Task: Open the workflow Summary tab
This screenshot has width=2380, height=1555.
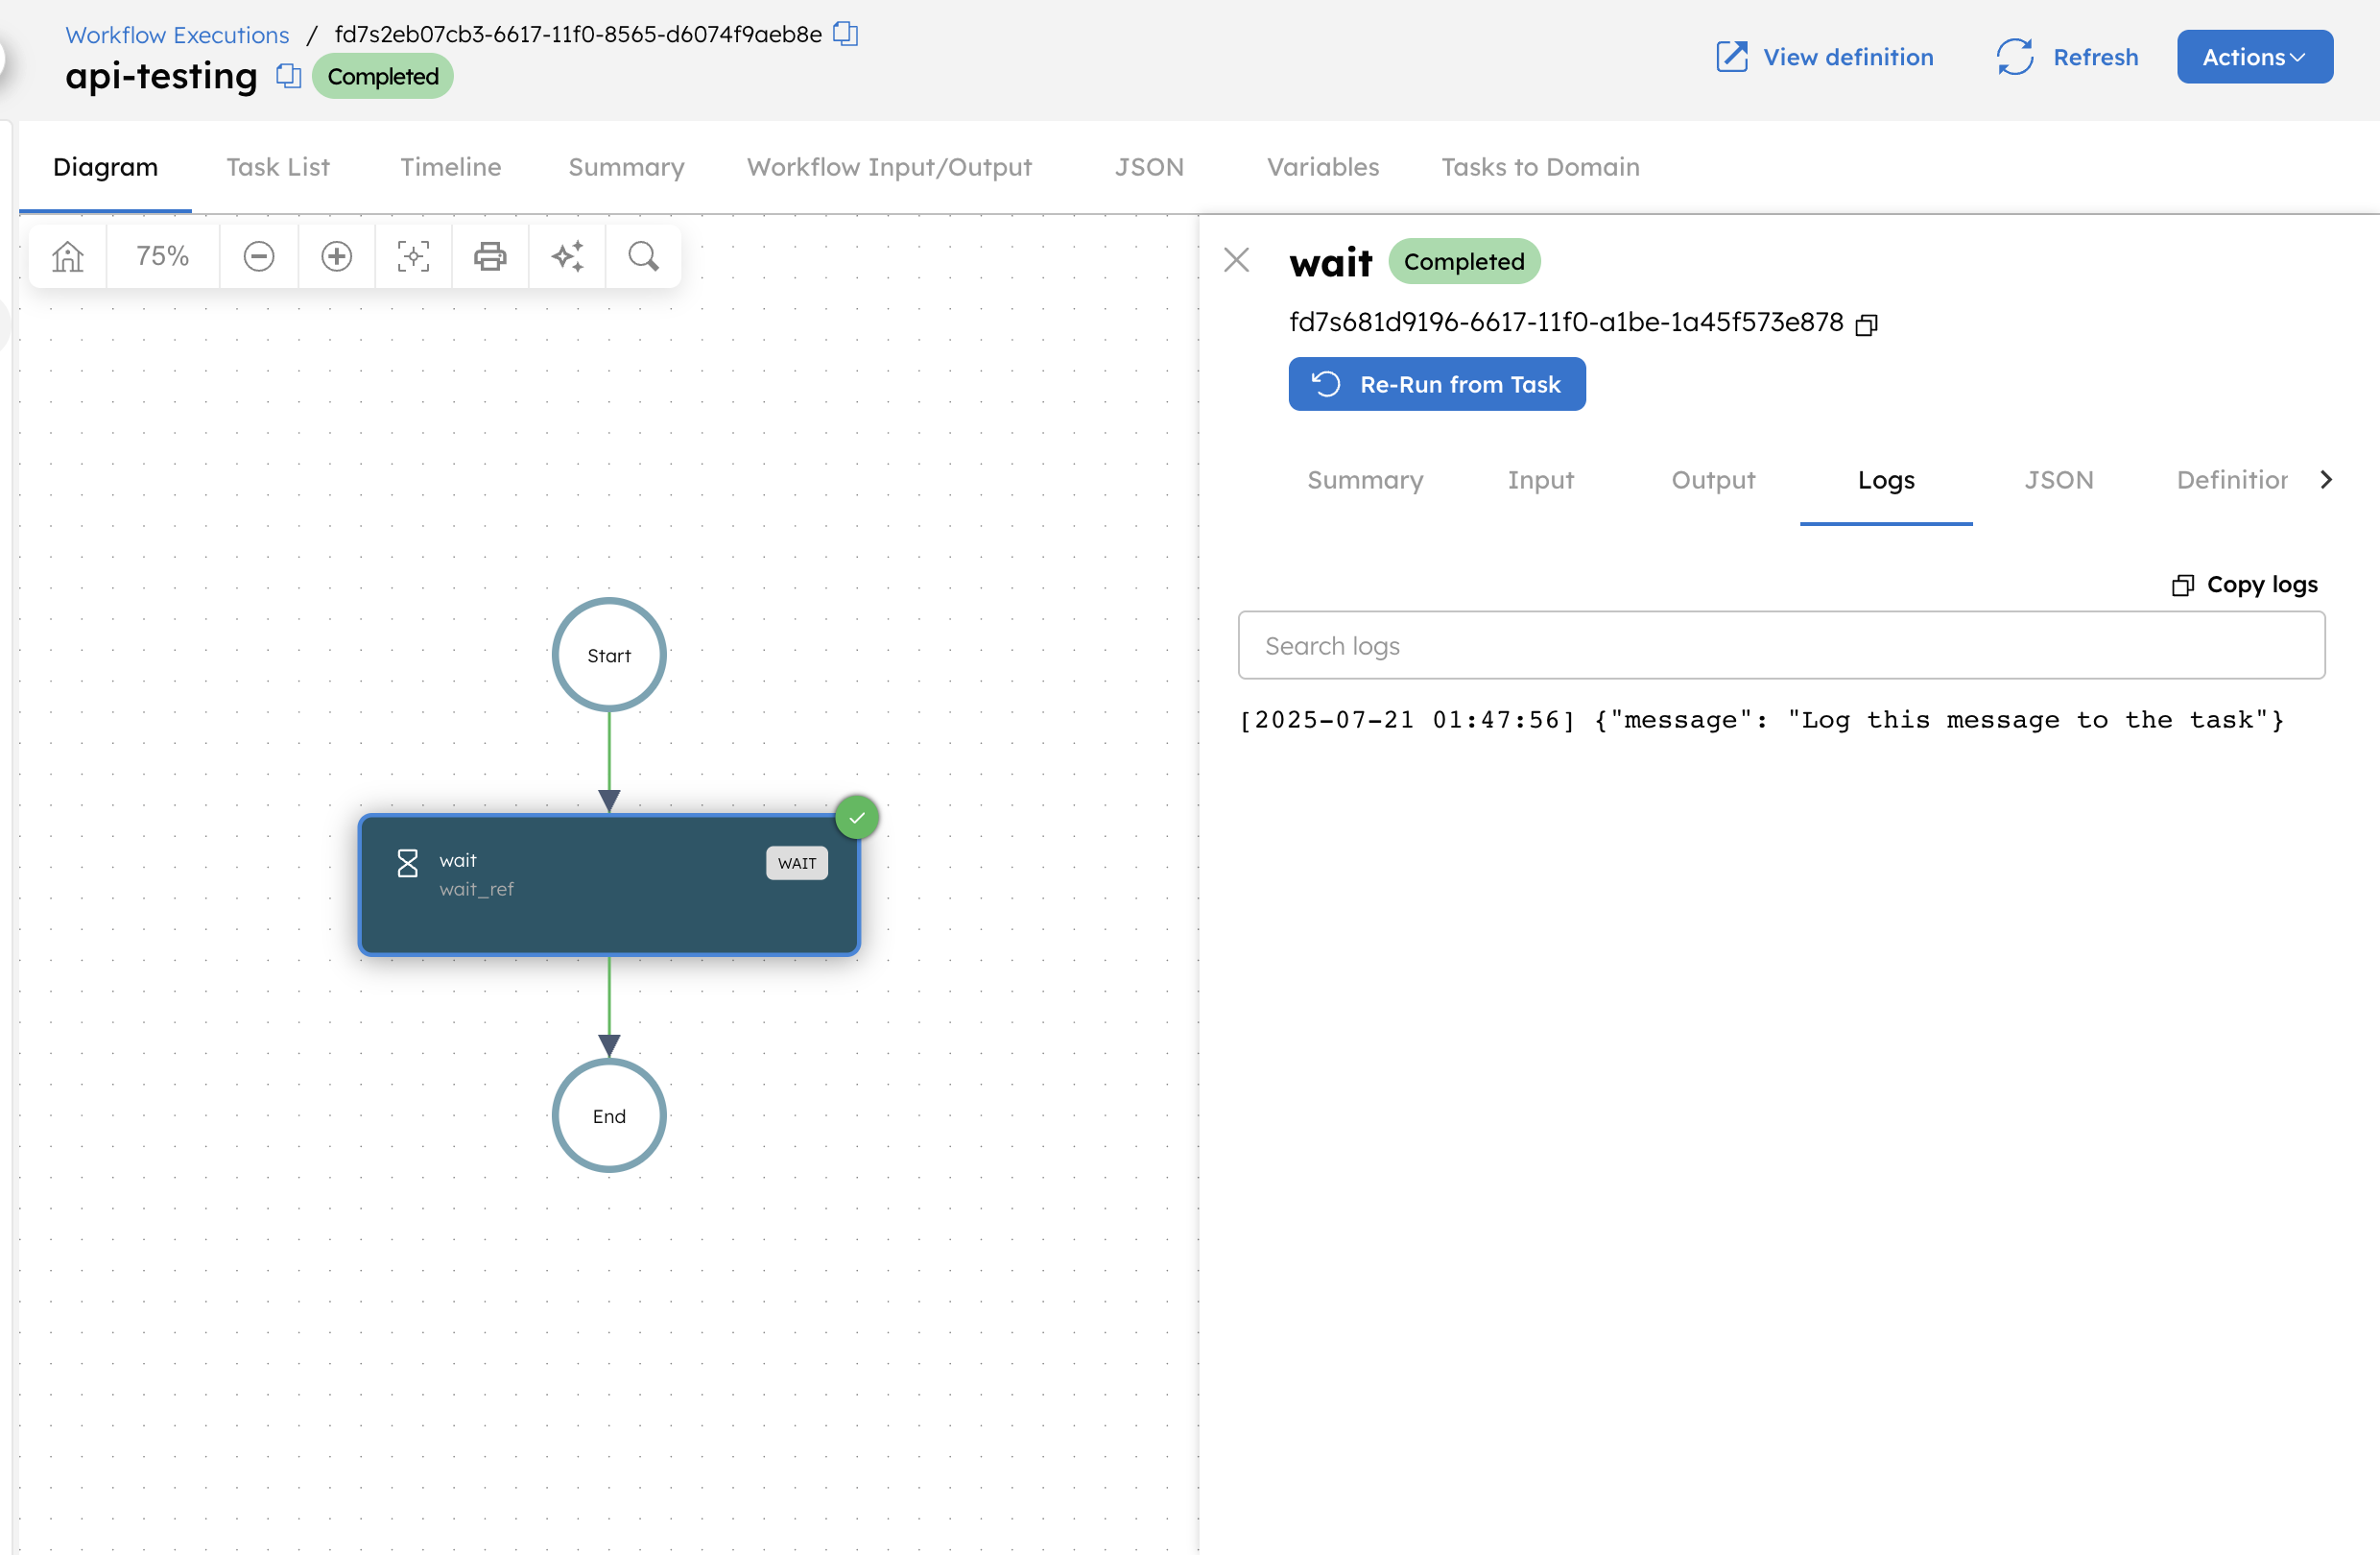Action: point(626,167)
